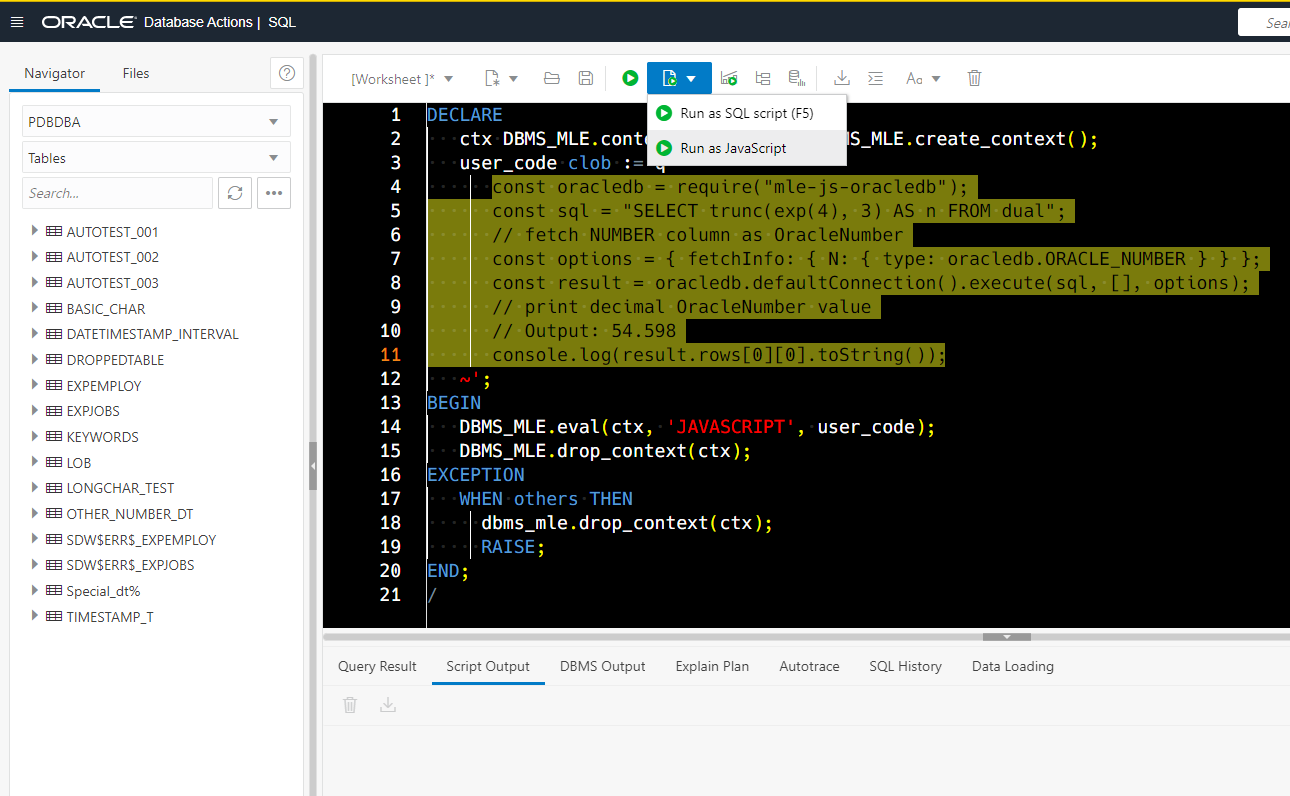
Task: Expand the AUTOTEST_001 table
Action: [35, 231]
